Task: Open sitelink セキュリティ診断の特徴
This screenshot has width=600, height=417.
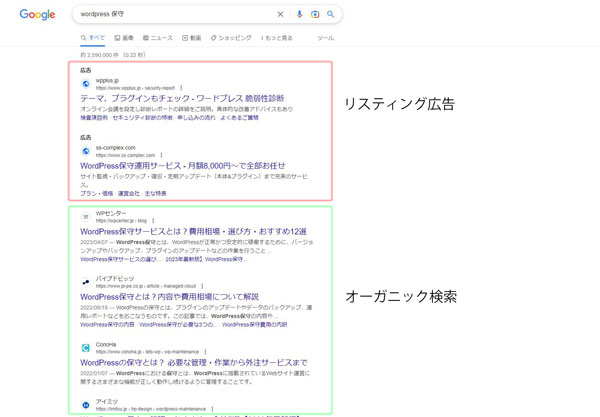Action: 142,117
